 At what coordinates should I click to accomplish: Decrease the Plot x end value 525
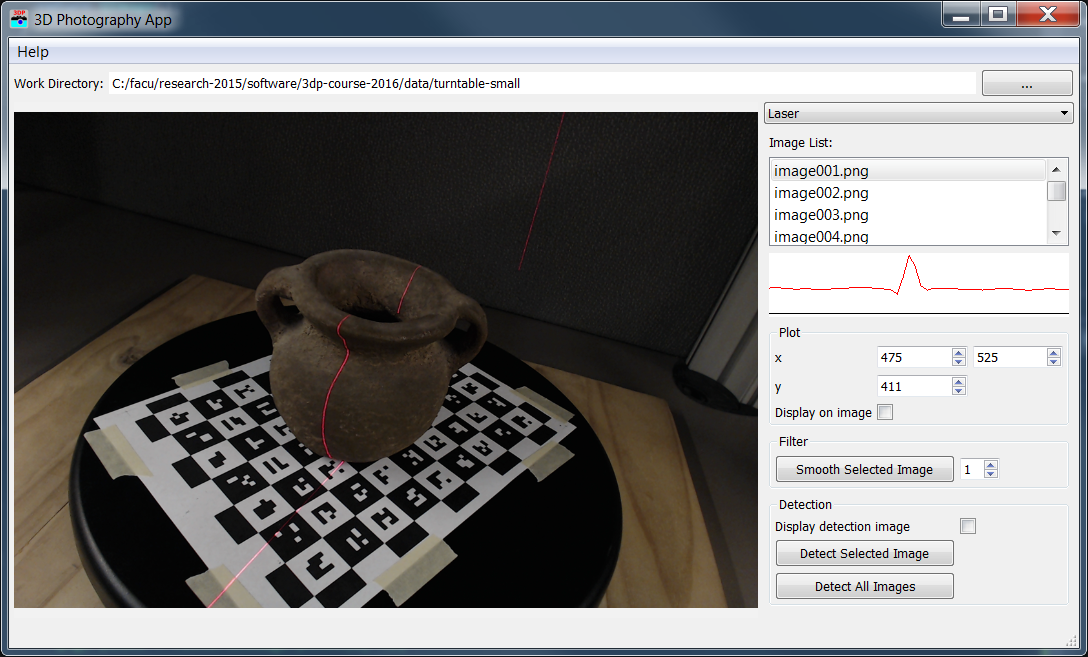[1054, 362]
